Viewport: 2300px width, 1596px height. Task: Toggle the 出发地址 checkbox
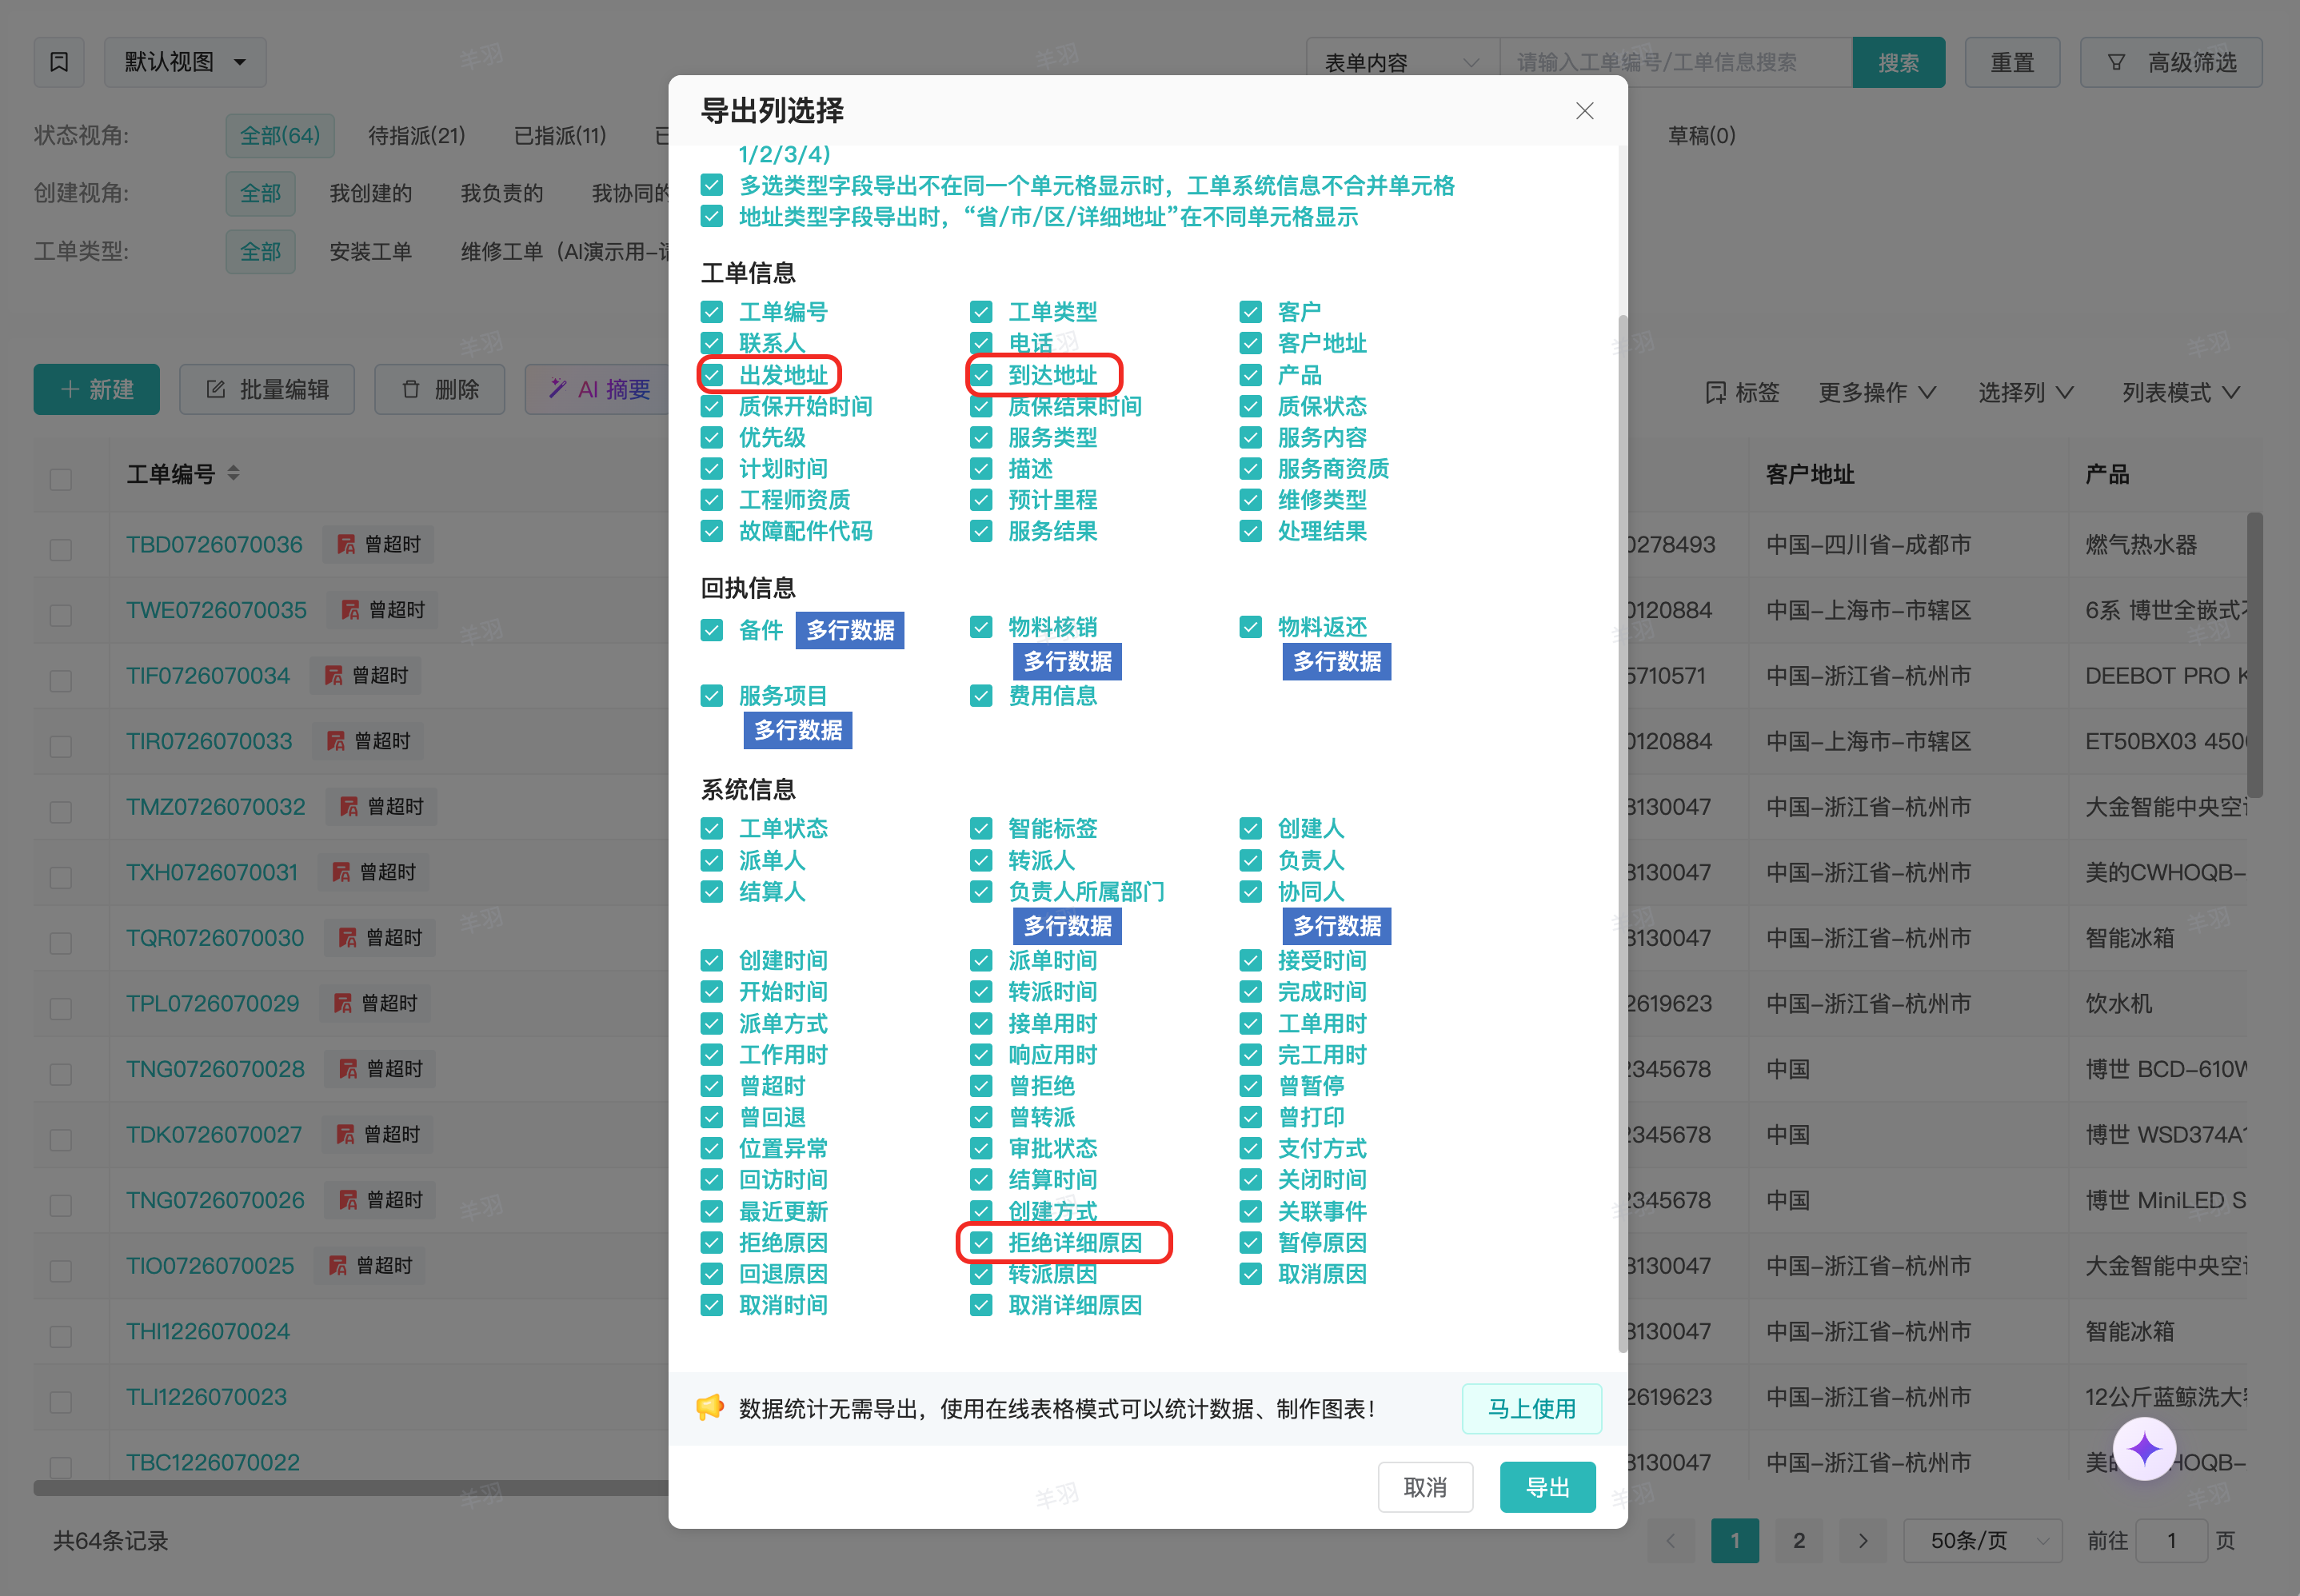tap(712, 375)
